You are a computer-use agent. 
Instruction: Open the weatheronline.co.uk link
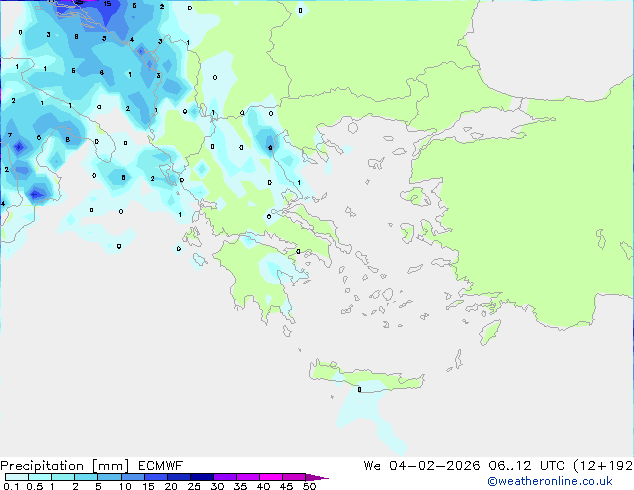click(550, 481)
